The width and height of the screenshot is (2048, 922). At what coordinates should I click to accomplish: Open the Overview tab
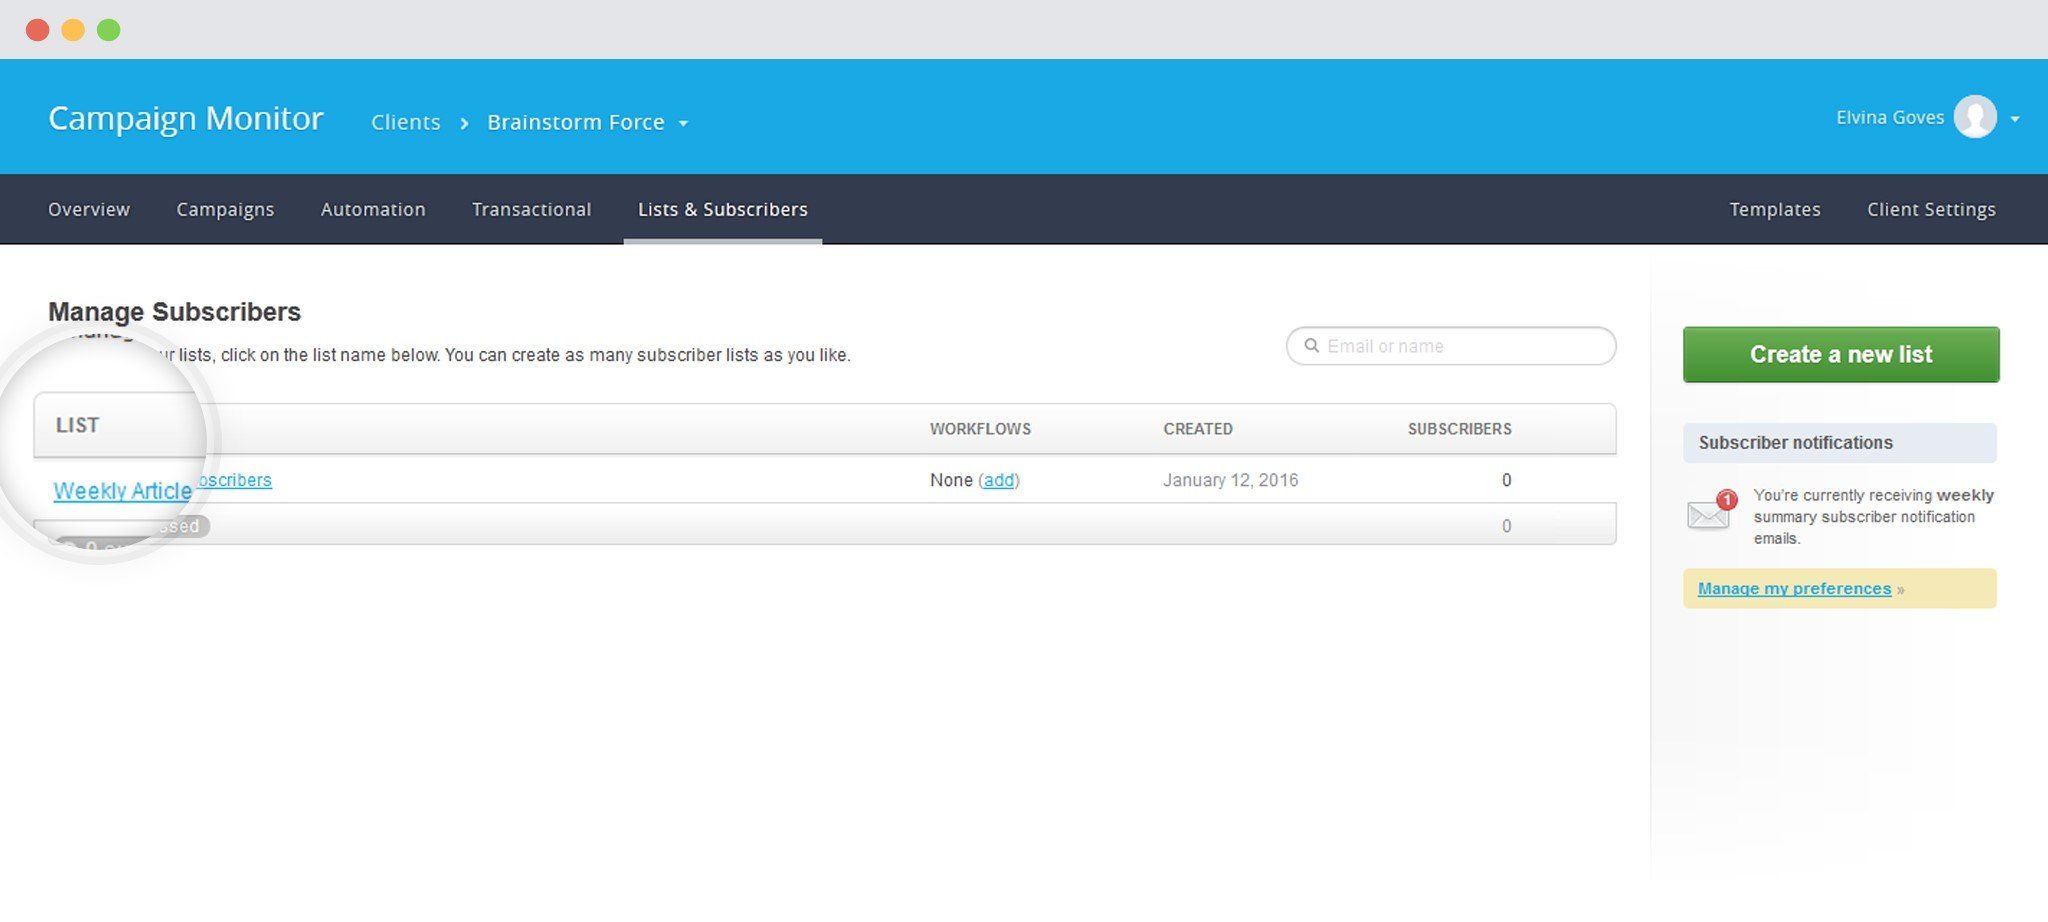click(89, 209)
